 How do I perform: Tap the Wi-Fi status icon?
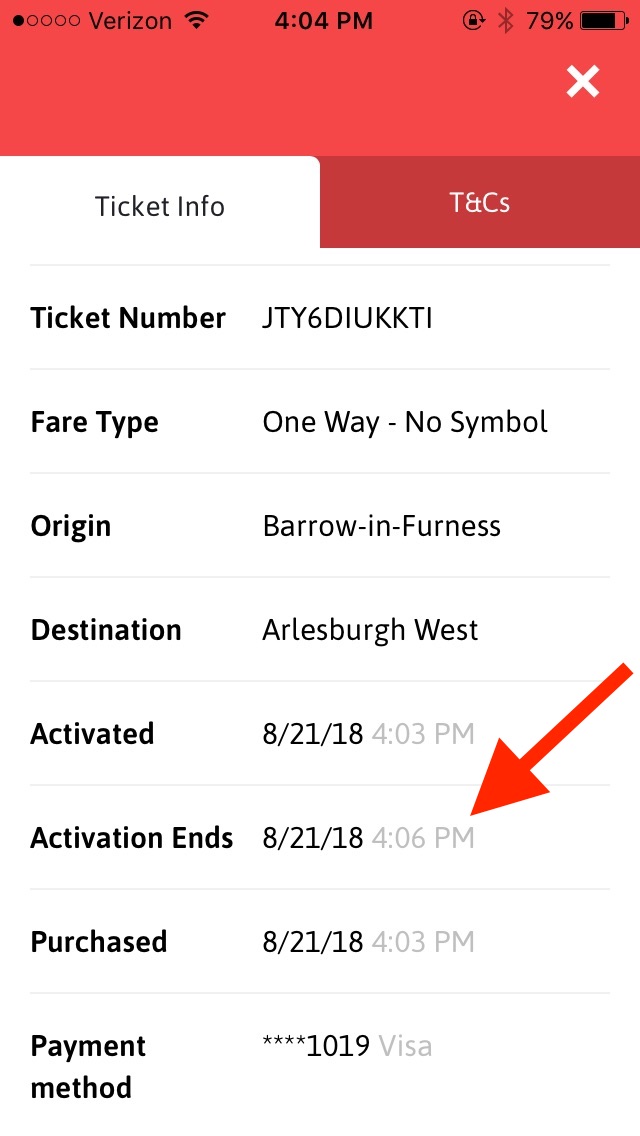(x=196, y=20)
